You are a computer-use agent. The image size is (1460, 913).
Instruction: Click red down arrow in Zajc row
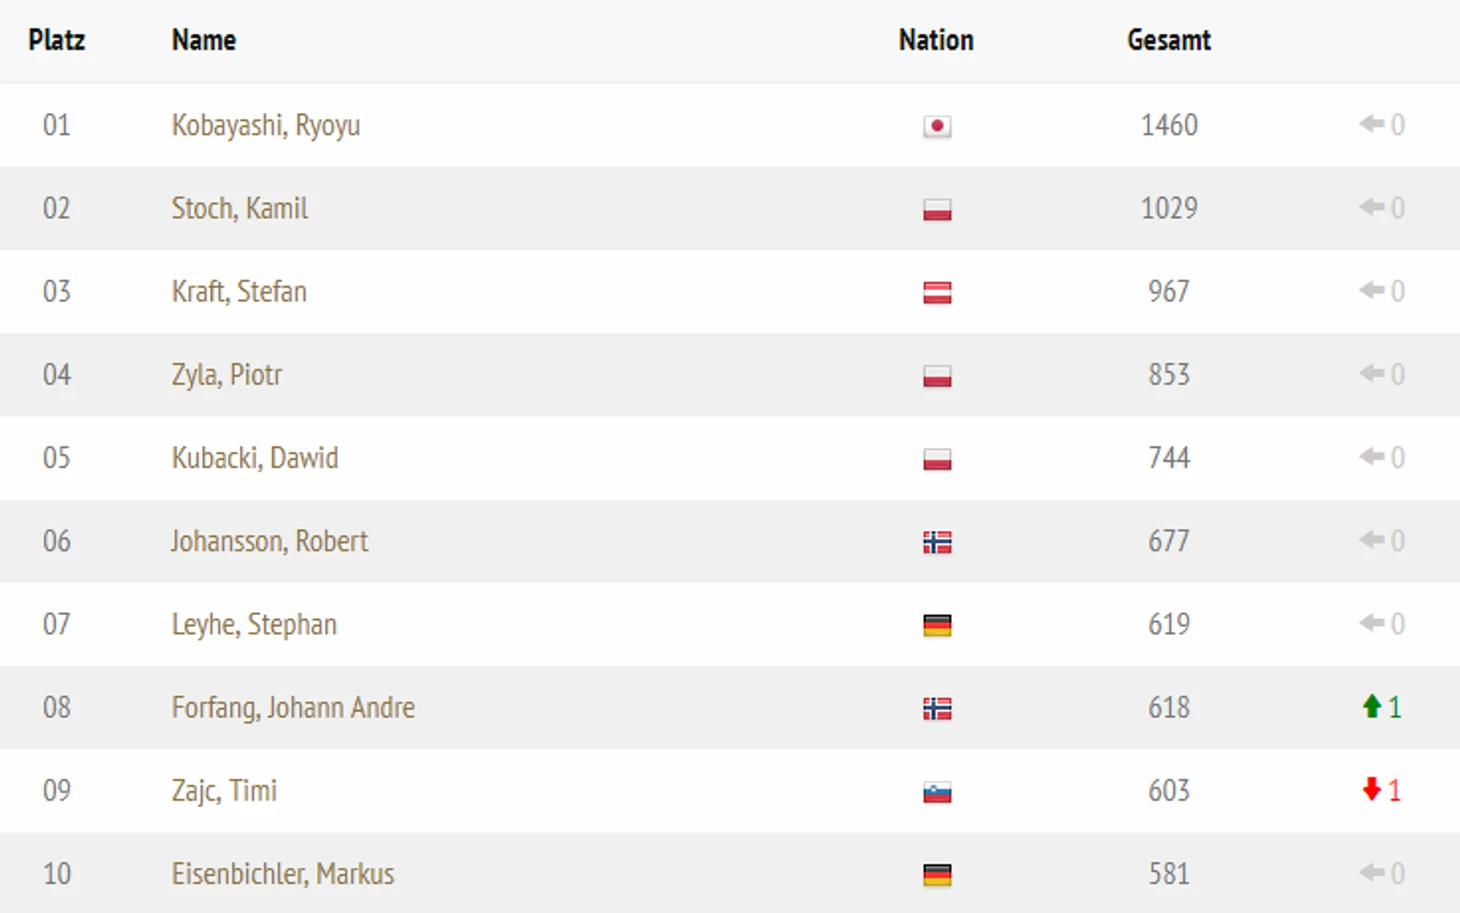(1371, 790)
